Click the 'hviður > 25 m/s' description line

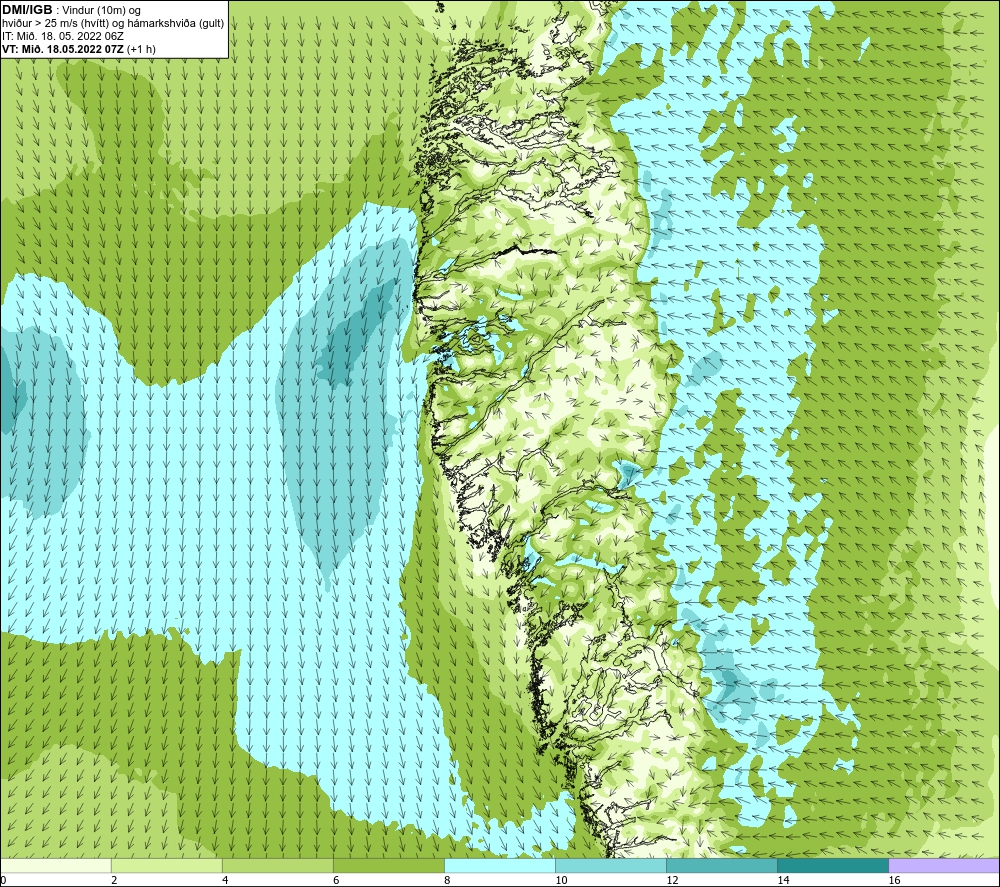click(113, 24)
